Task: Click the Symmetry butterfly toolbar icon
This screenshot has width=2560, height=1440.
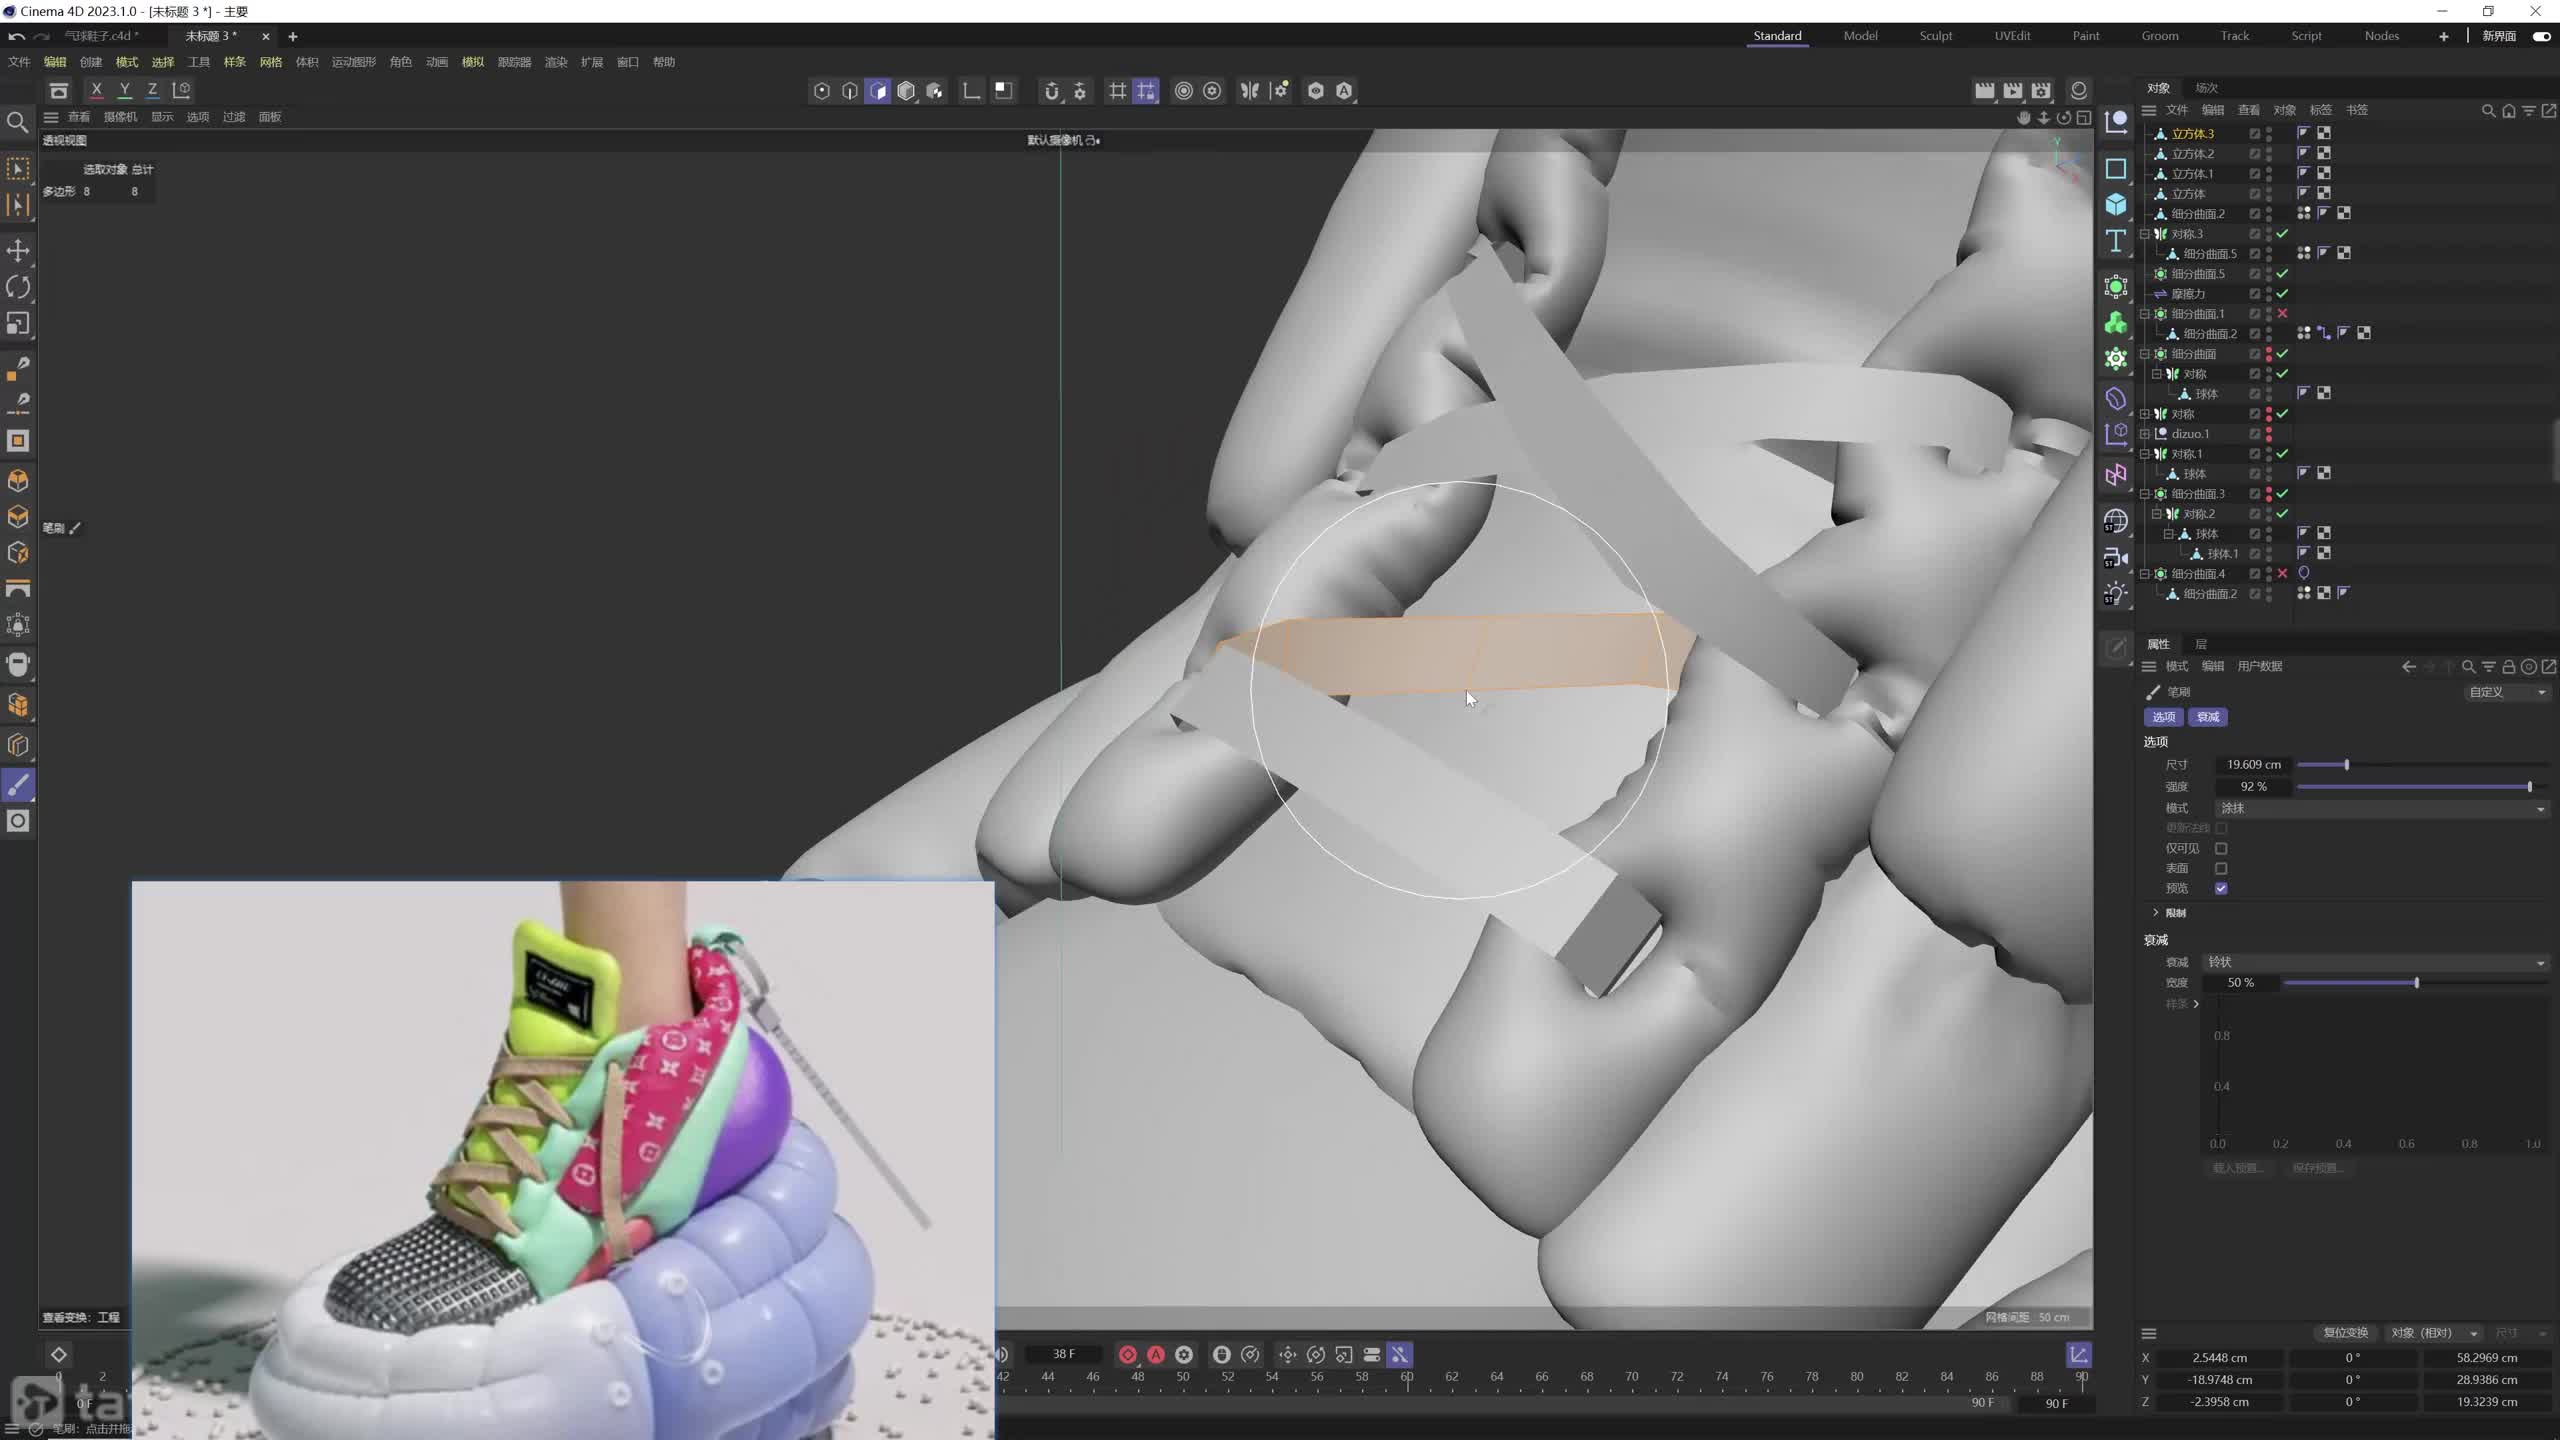Action: [x=1249, y=91]
